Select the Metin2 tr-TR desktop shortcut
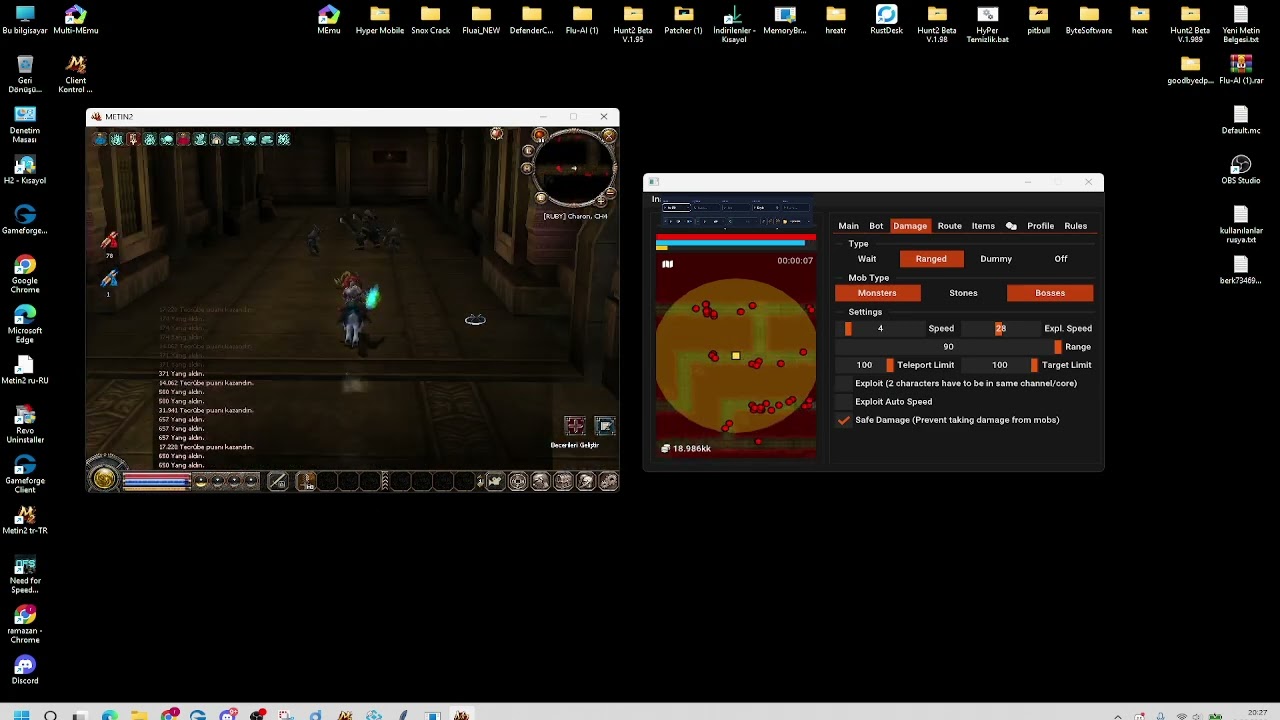Screen dimensions: 1280x720 (25, 520)
